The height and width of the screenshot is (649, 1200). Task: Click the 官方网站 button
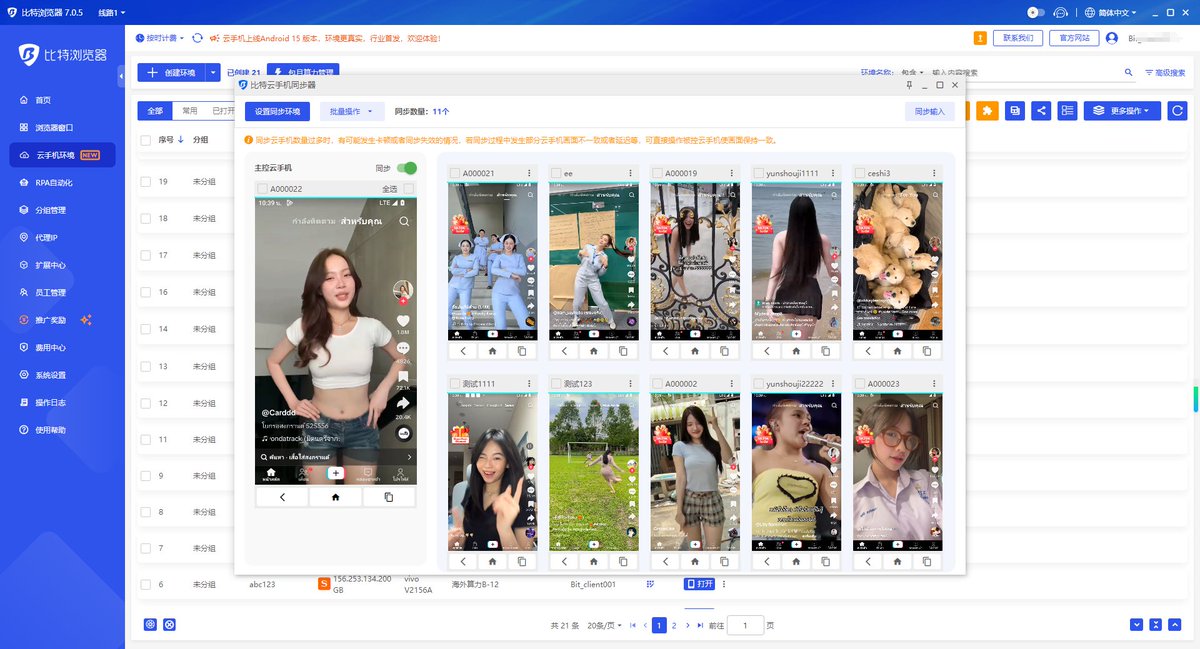click(1073, 38)
